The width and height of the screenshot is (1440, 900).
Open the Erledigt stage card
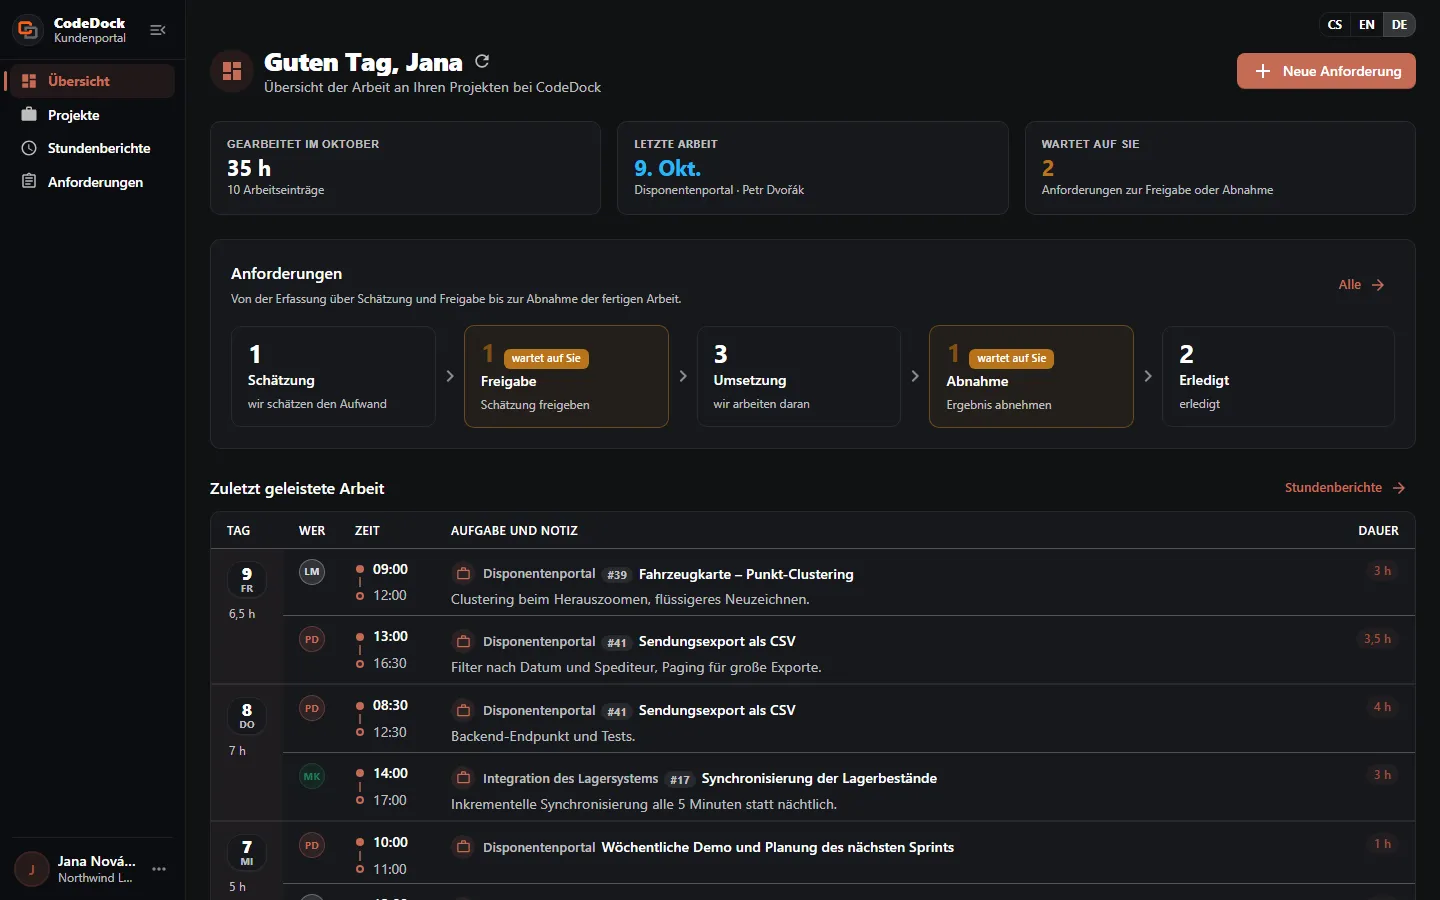(x=1278, y=377)
